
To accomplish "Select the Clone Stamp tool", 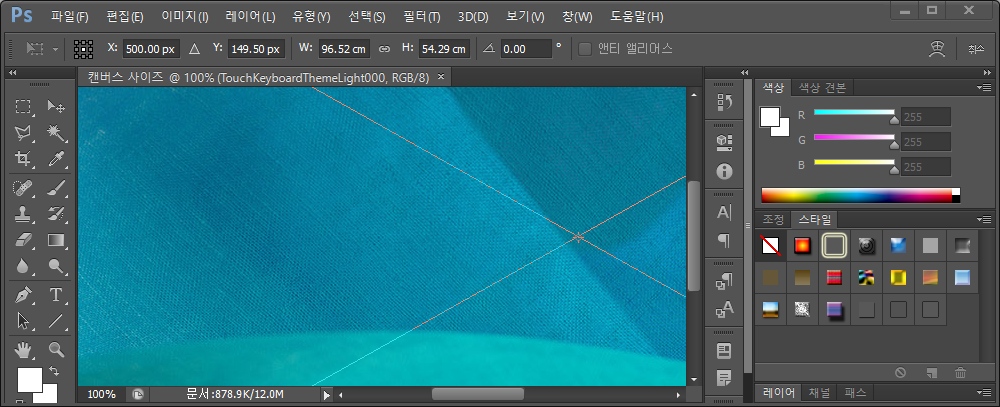I will click(x=24, y=213).
